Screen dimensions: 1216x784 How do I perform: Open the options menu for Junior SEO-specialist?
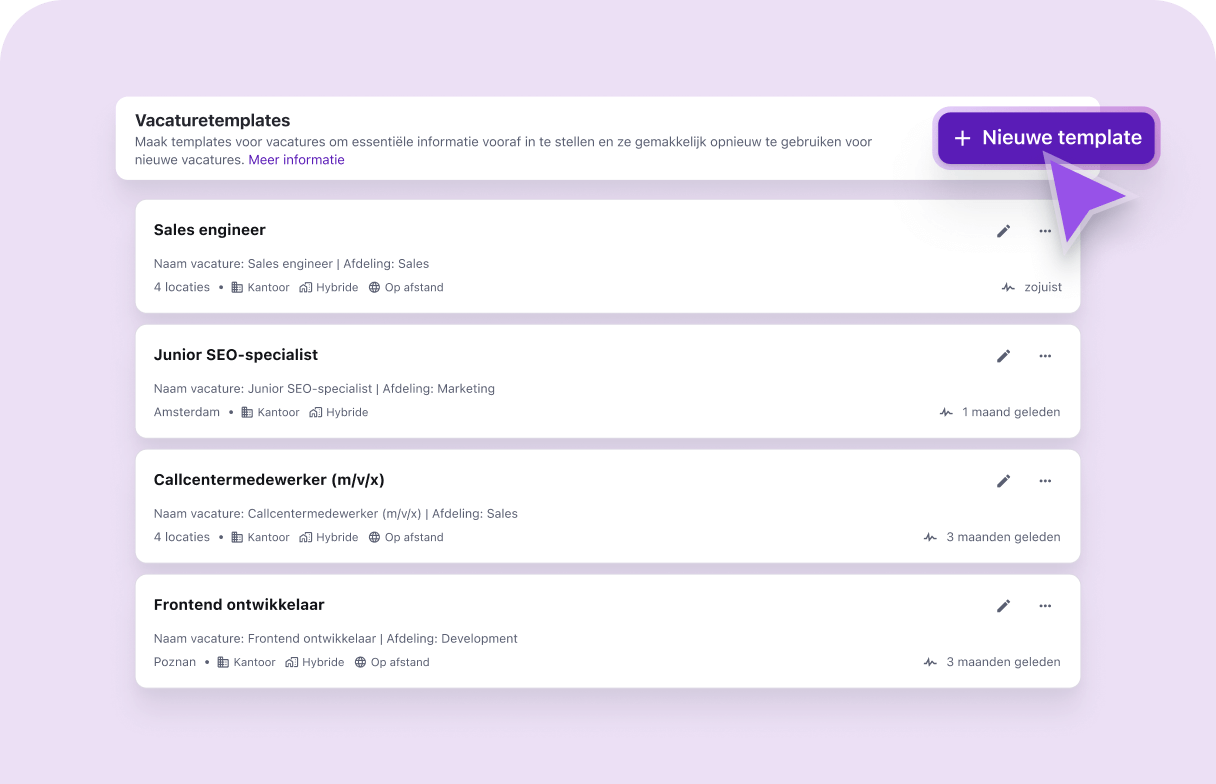click(x=1045, y=356)
